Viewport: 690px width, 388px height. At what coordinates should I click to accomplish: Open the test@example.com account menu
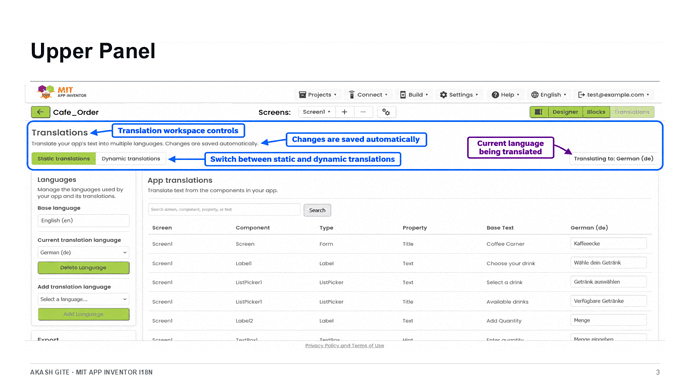click(x=613, y=95)
